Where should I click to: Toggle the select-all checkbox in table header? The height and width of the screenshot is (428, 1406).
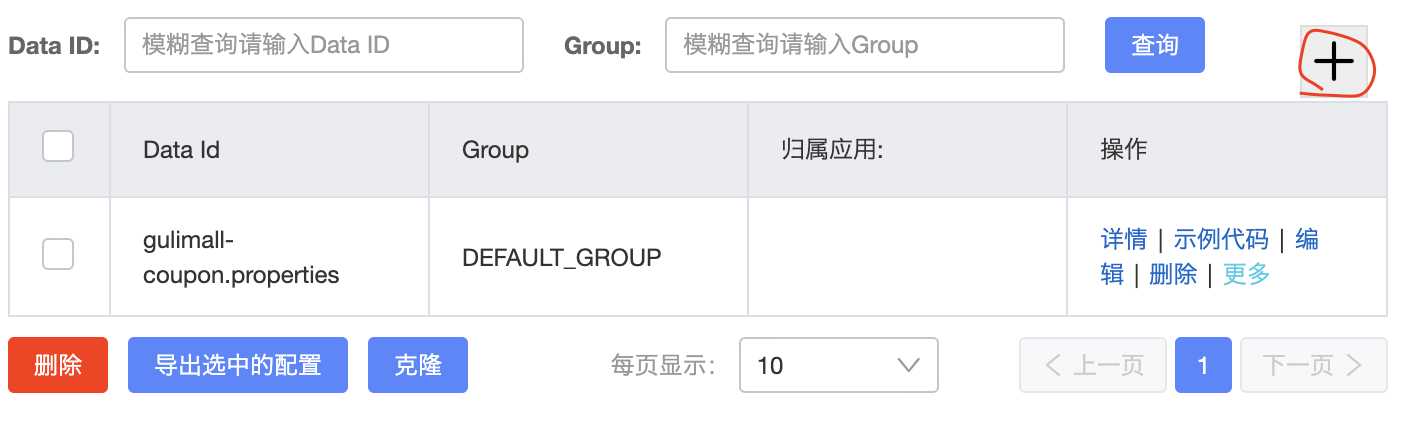pos(58,147)
